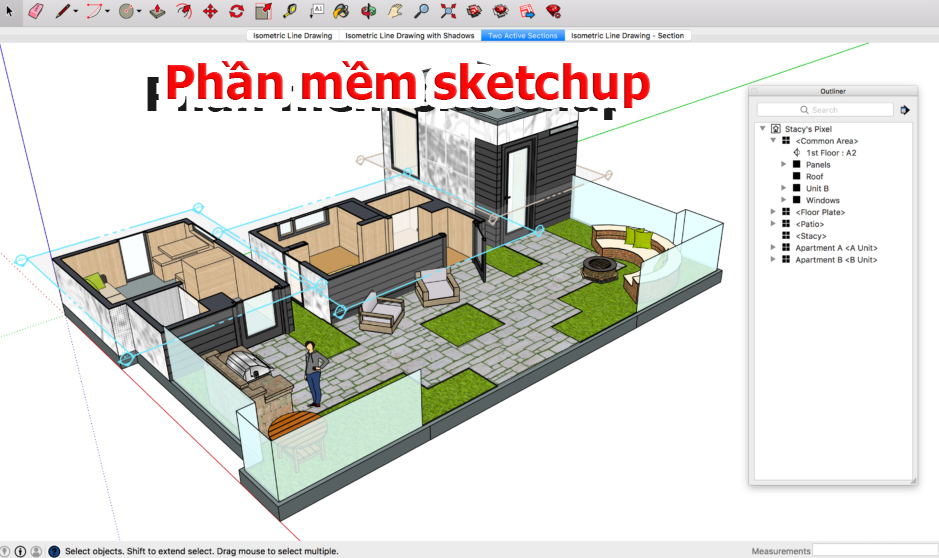
Task: Expand Apartment B <B Unit>
Action: pos(773,259)
